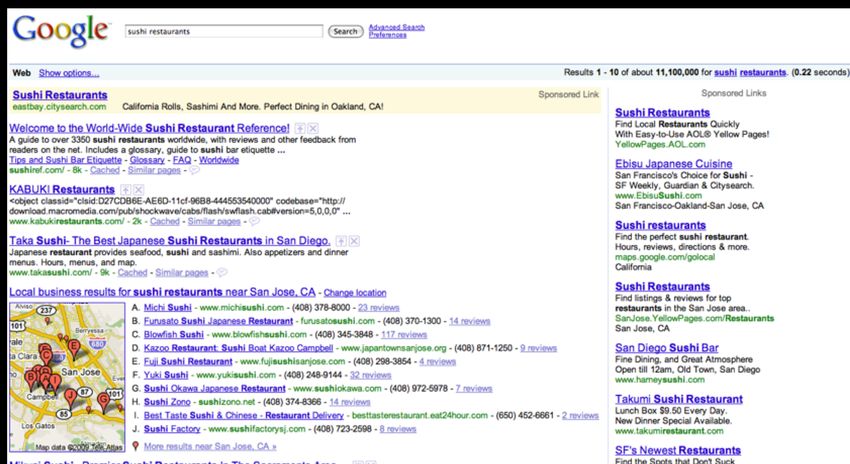The height and width of the screenshot is (464, 850).
Task: Open the Preferences link
Action: click(x=387, y=35)
